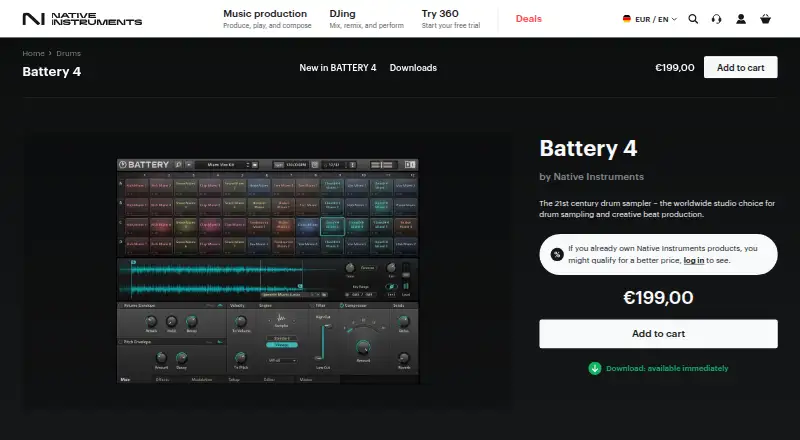This screenshot has width=800, height=440.
Task: Click the Home breadcrumb link
Action: [33, 53]
